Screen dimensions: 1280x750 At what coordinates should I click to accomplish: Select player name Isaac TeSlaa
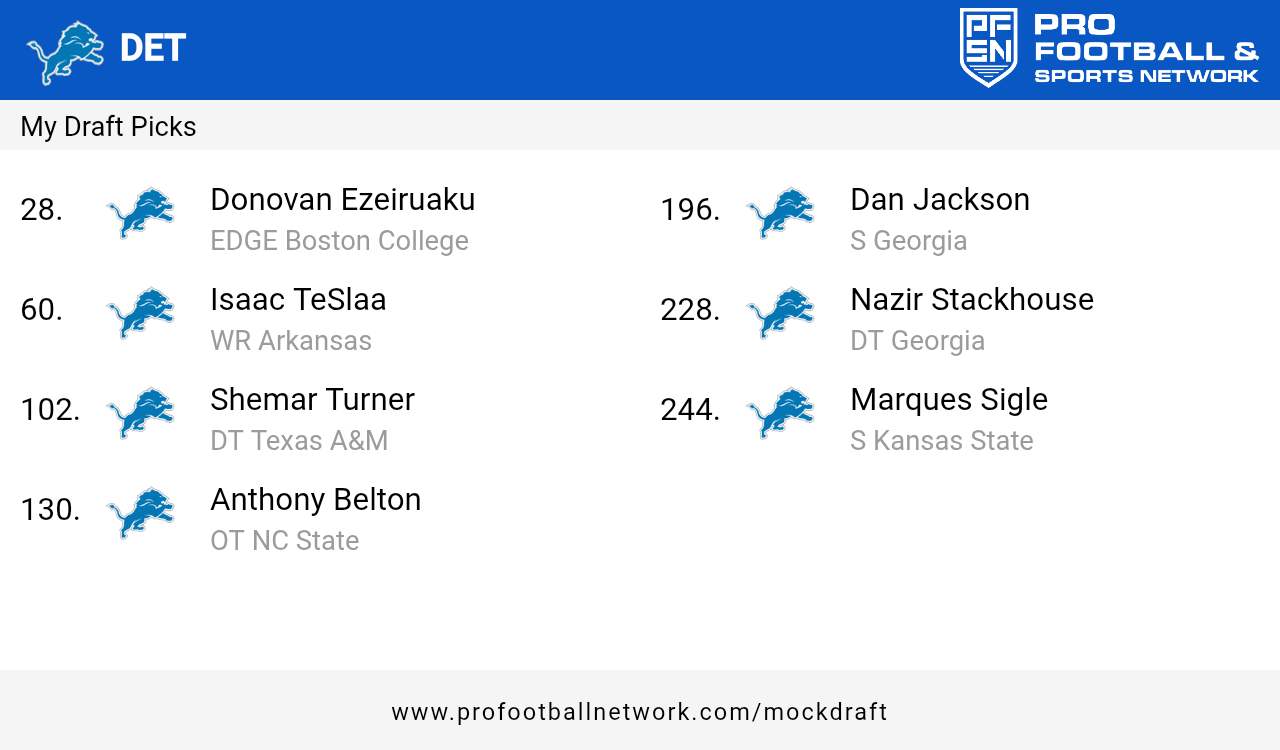(x=298, y=300)
